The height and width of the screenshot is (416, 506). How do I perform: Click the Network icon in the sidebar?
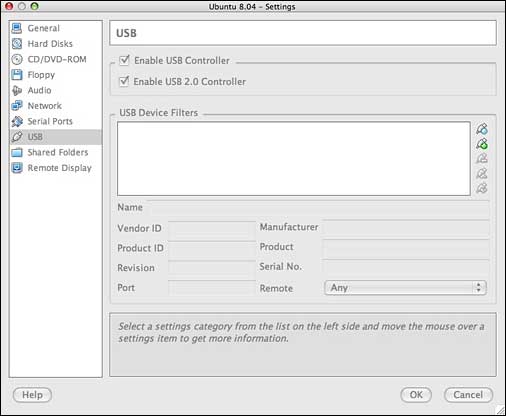point(17,106)
